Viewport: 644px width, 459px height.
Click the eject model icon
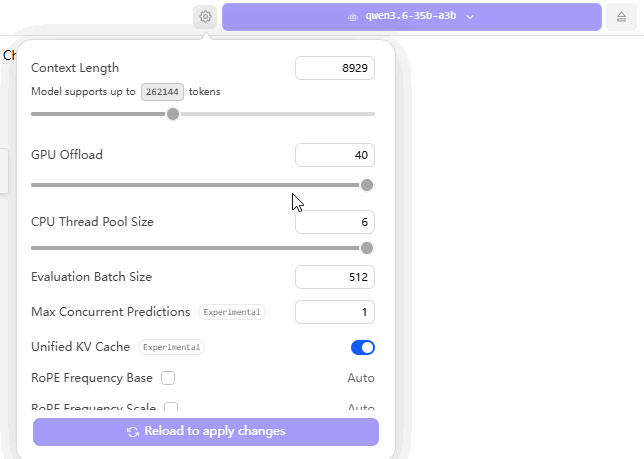pyautogui.click(x=621, y=17)
